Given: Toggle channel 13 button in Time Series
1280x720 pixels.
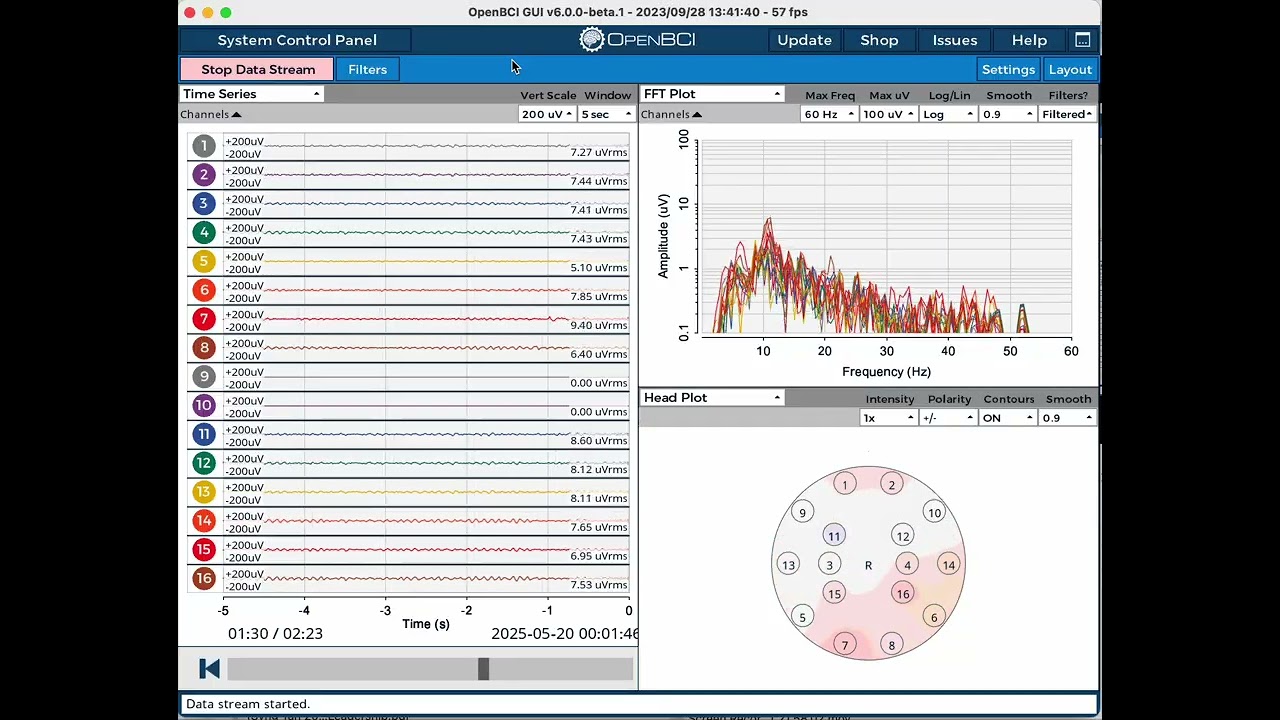Looking at the screenshot, I should 204,492.
